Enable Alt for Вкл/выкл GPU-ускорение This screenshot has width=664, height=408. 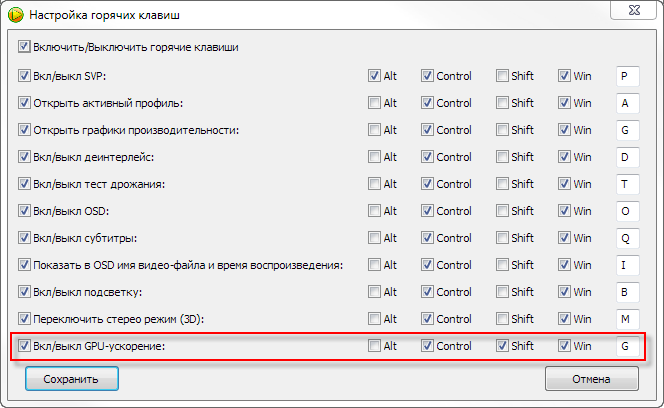pyautogui.click(x=374, y=346)
